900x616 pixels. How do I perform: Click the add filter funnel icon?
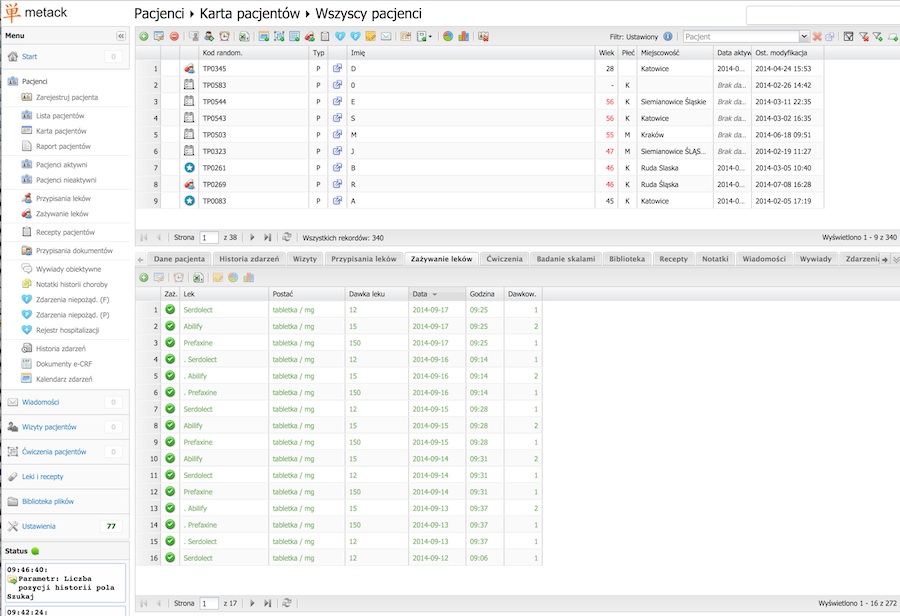coord(878,36)
